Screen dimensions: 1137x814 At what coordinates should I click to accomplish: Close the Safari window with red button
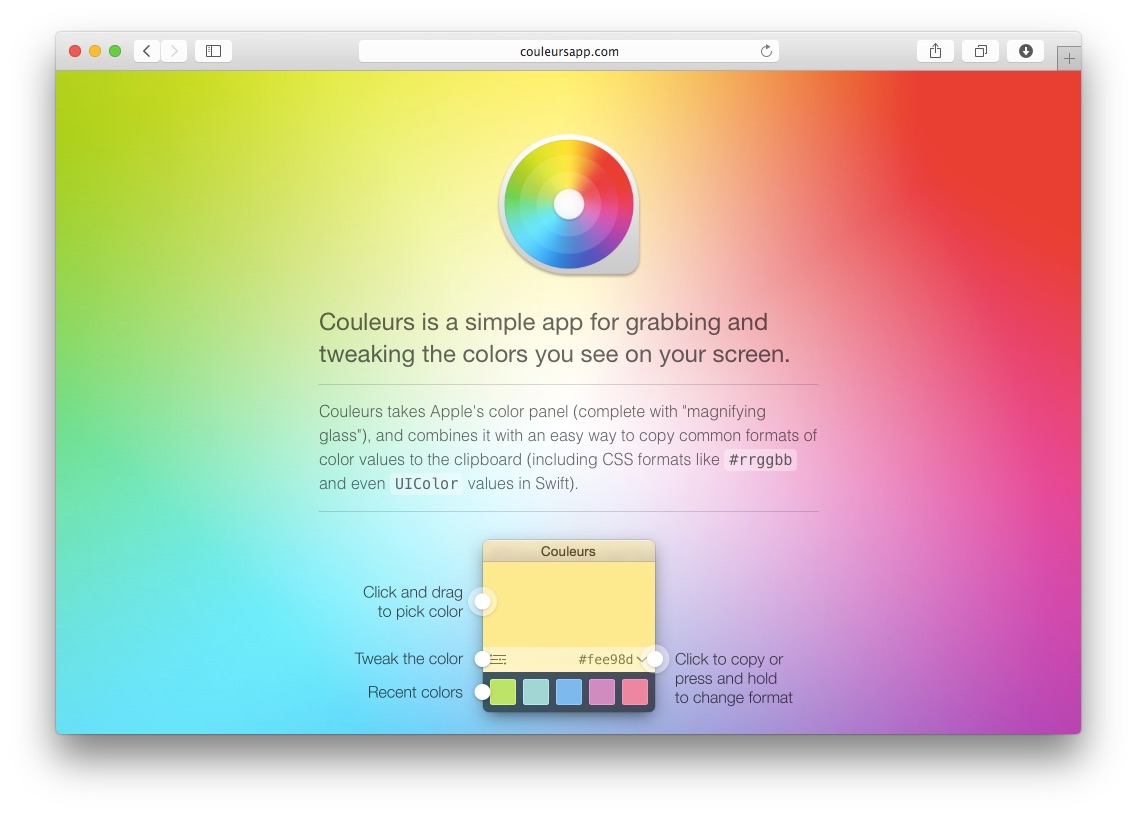point(75,51)
